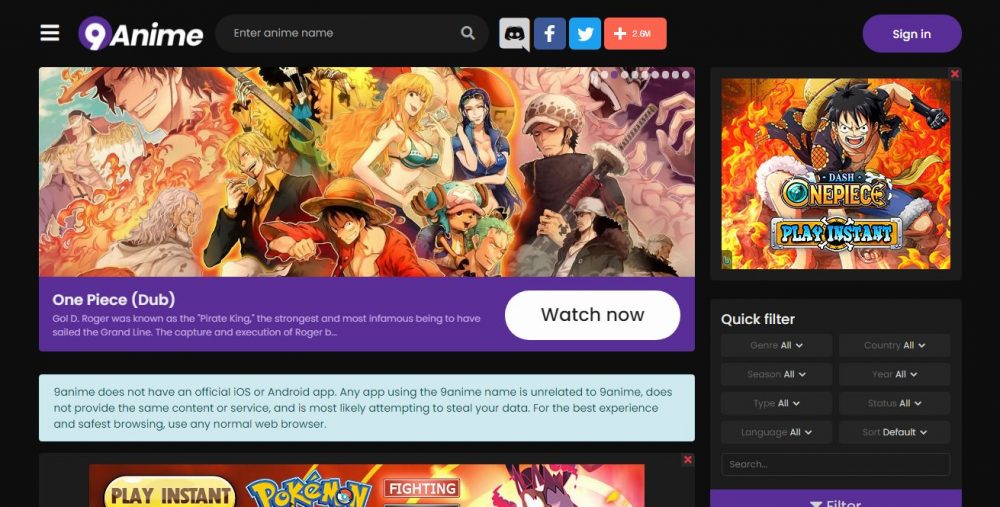Click Watch now button
Image resolution: width=1000 pixels, height=507 pixels.
coord(592,314)
